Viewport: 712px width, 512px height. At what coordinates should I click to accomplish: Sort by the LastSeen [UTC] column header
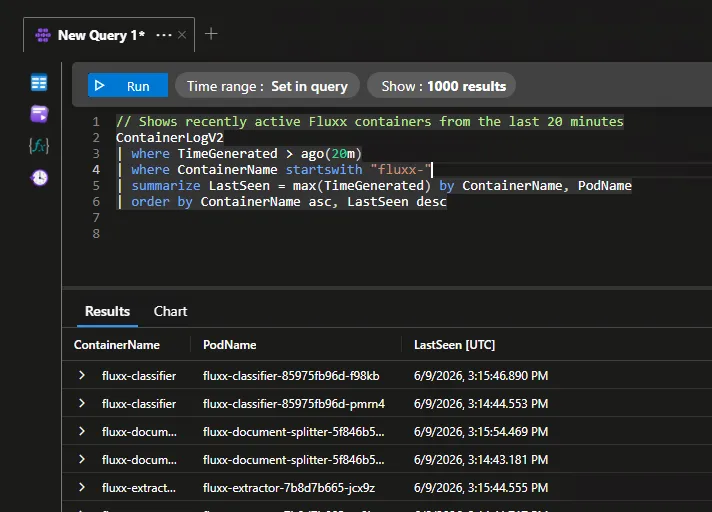(x=454, y=345)
